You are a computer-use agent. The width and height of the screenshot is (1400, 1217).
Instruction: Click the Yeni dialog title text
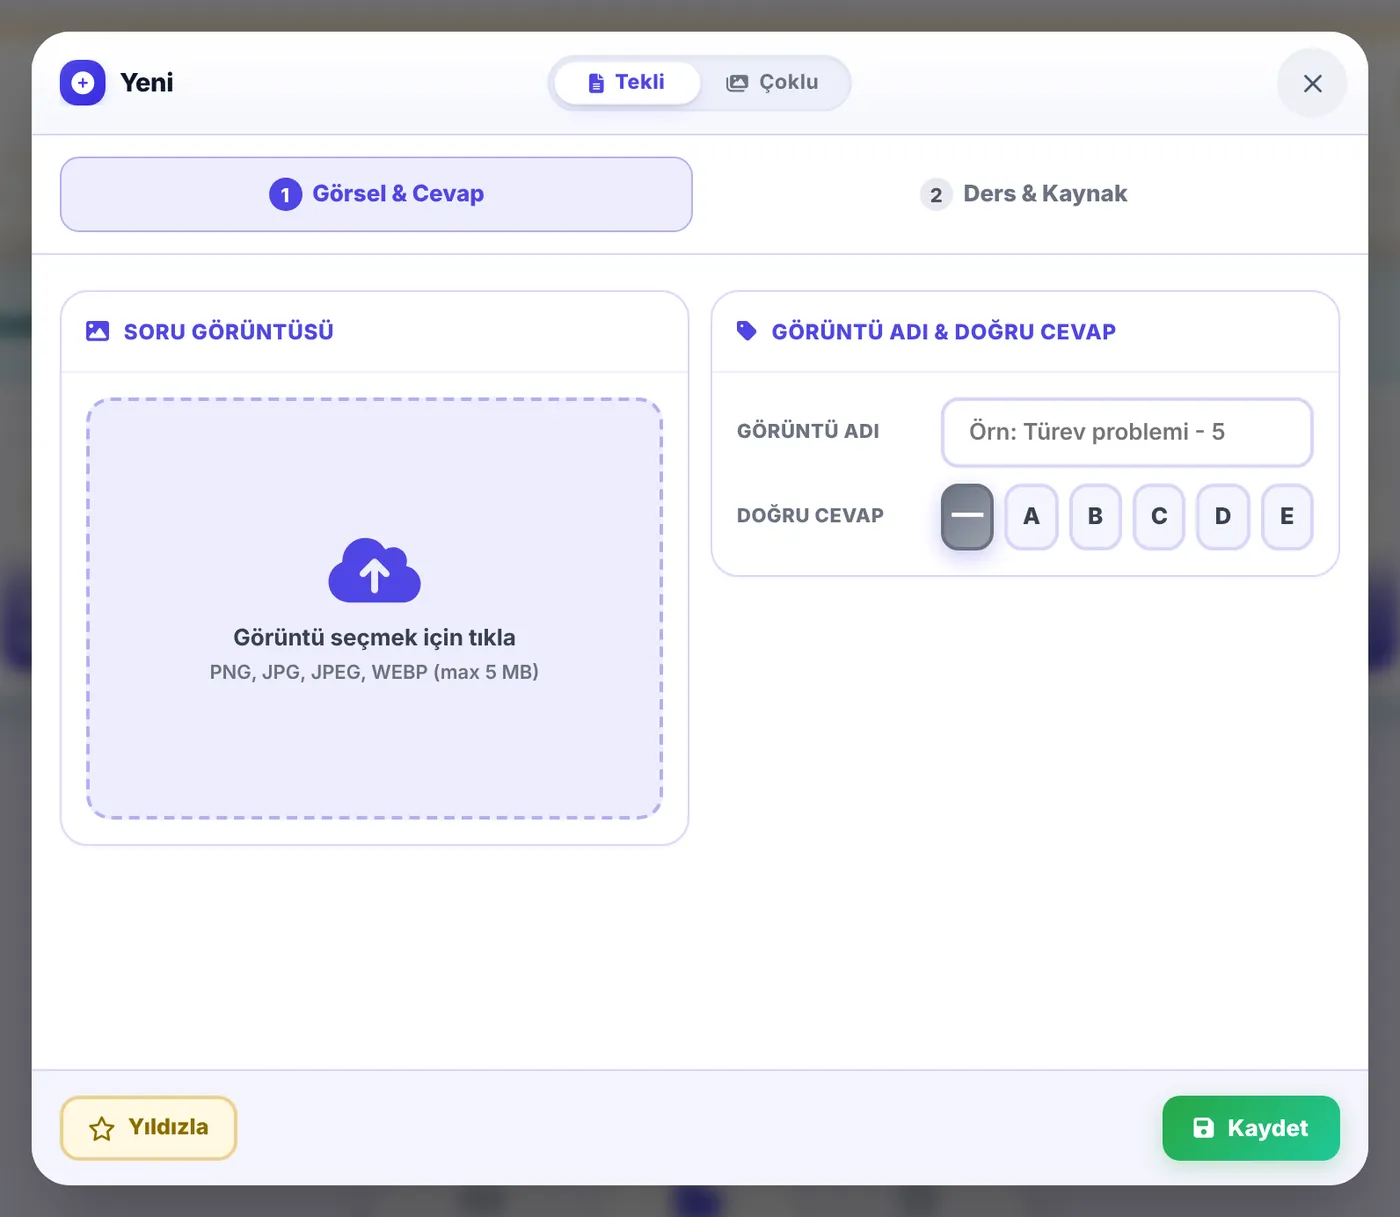pos(147,83)
